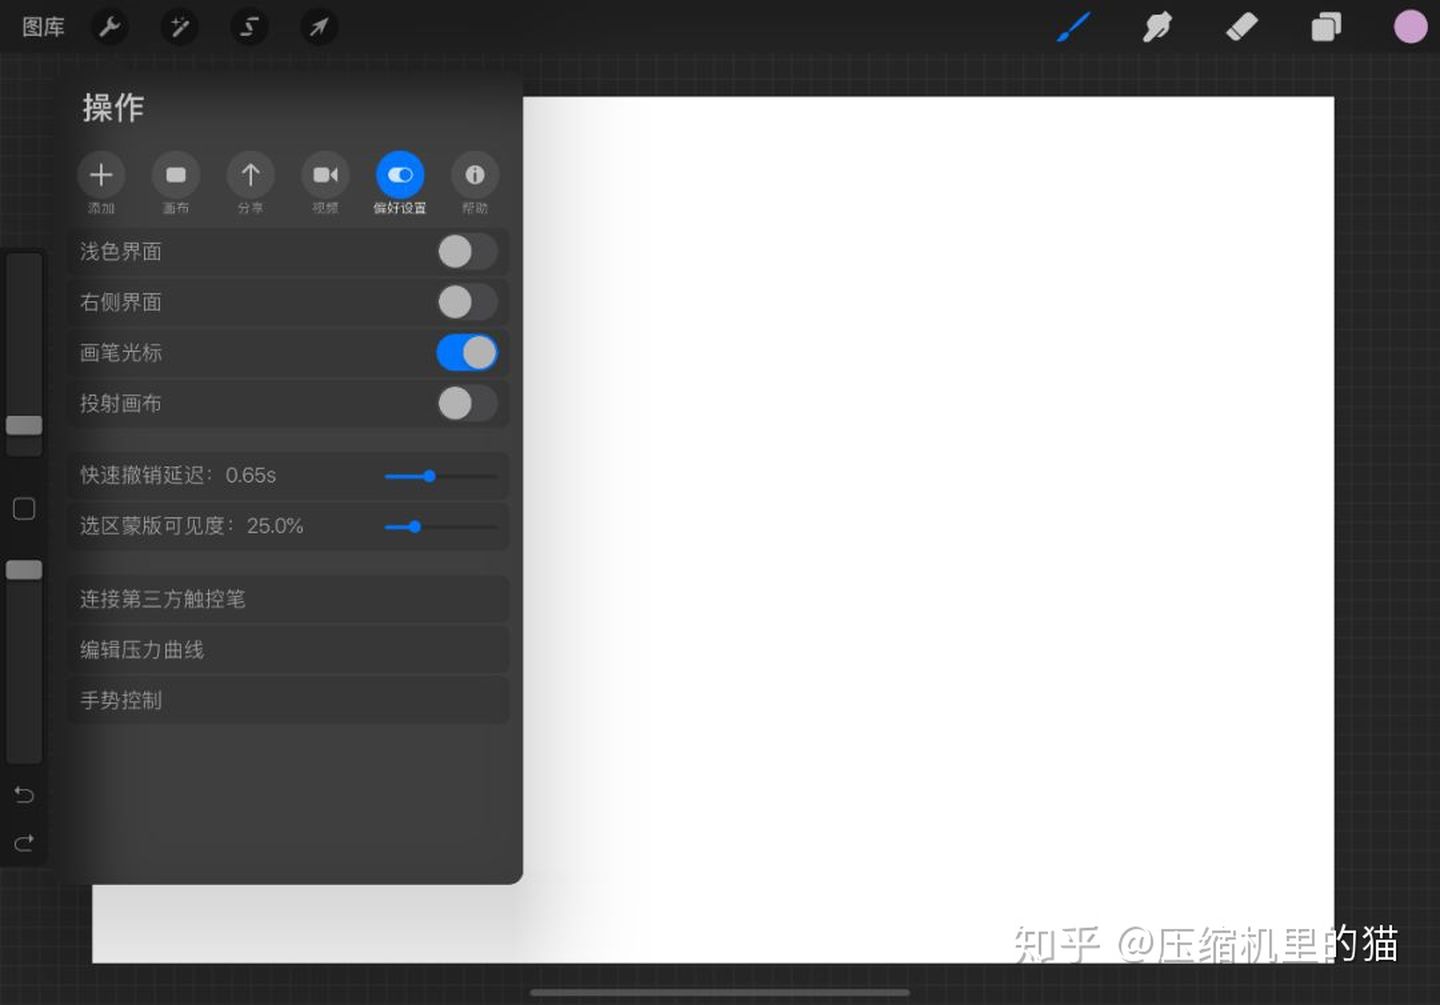Click the undo arrow

(24, 795)
